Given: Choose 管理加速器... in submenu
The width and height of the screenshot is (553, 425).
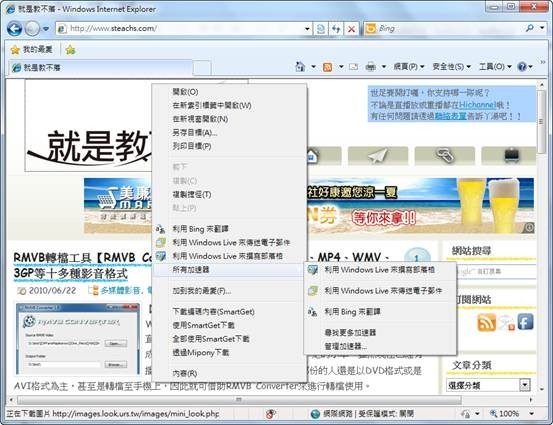Looking at the screenshot, I should point(380,346).
